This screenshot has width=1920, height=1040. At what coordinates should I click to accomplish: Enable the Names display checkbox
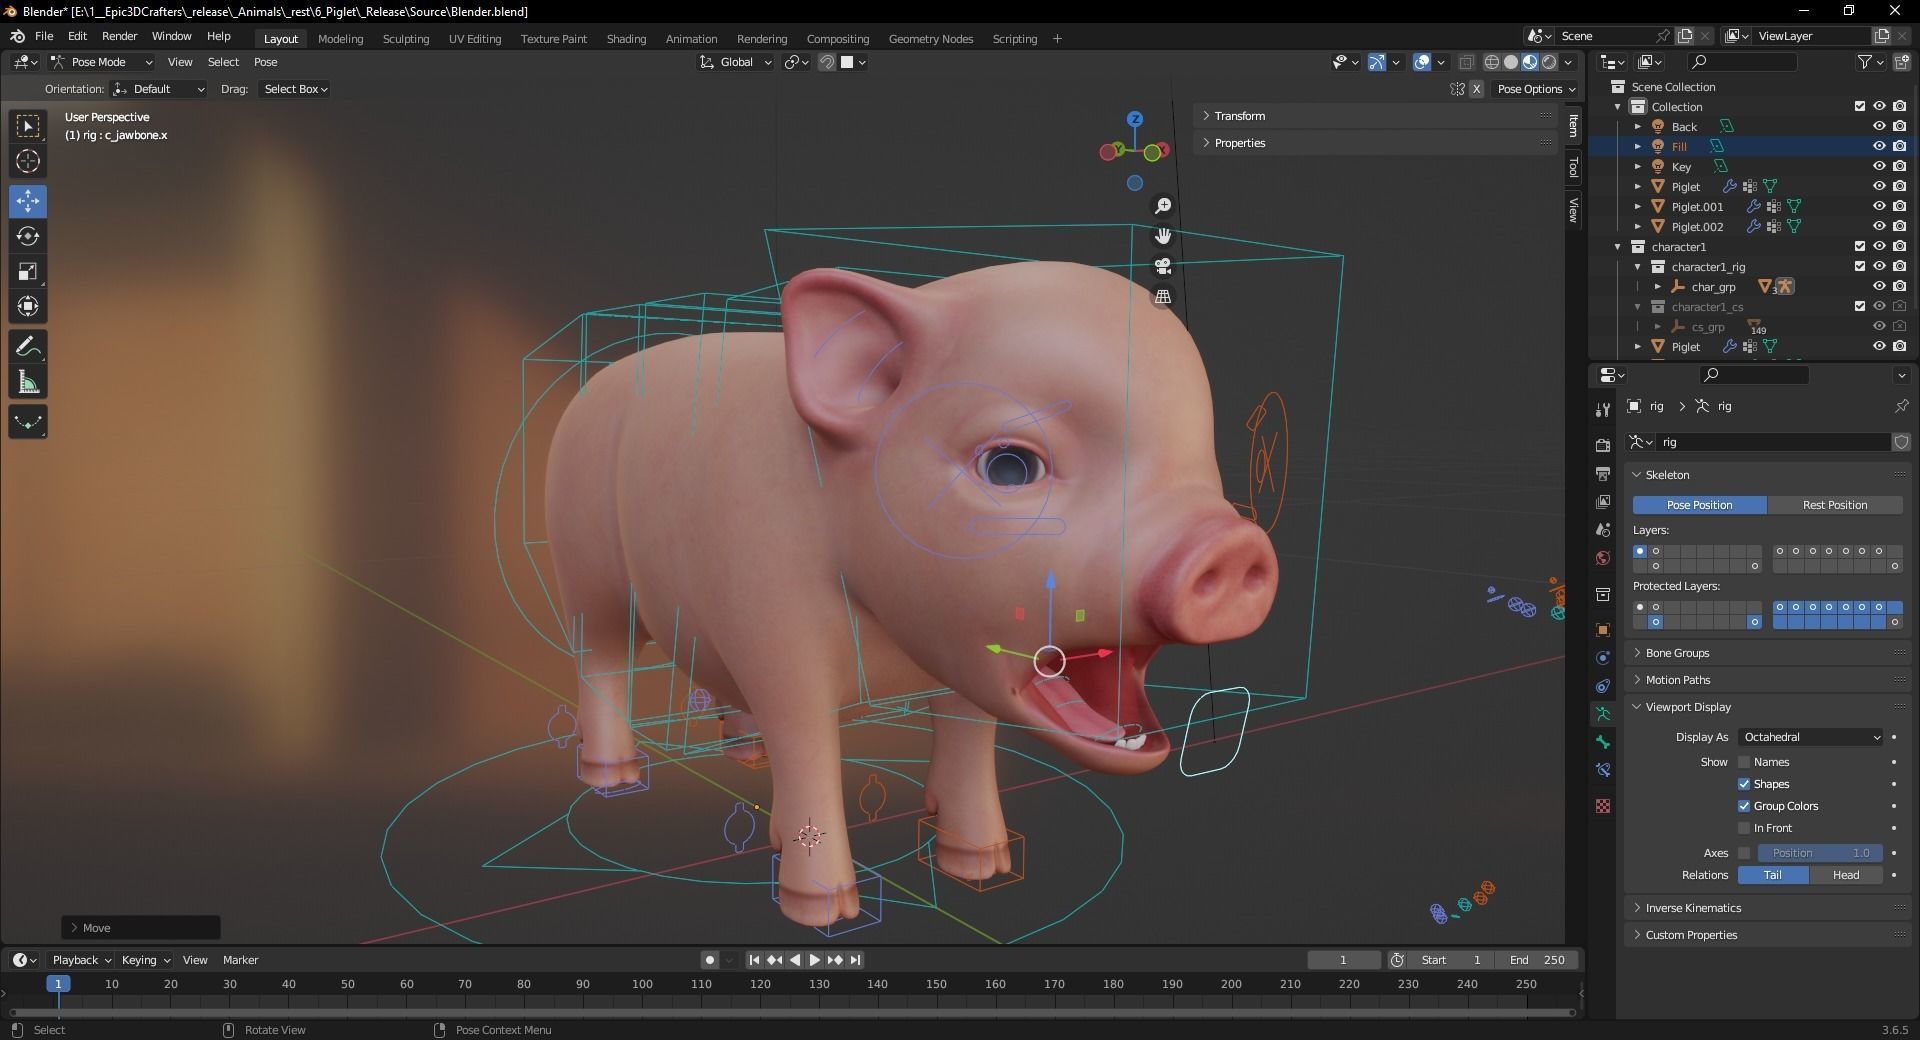tap(1744, 762)
